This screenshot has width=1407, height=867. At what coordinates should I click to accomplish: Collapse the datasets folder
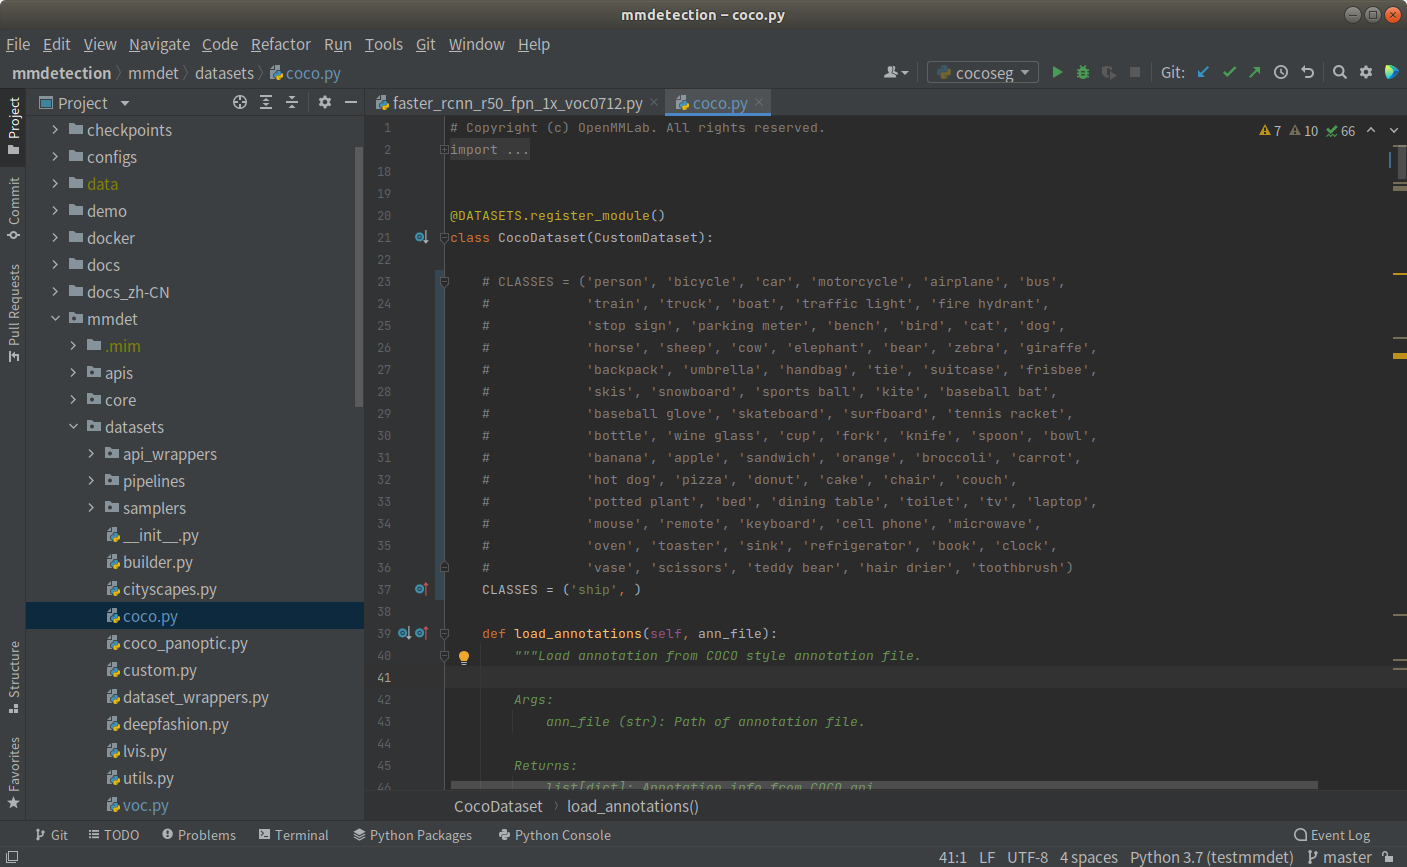coord(73,427)
